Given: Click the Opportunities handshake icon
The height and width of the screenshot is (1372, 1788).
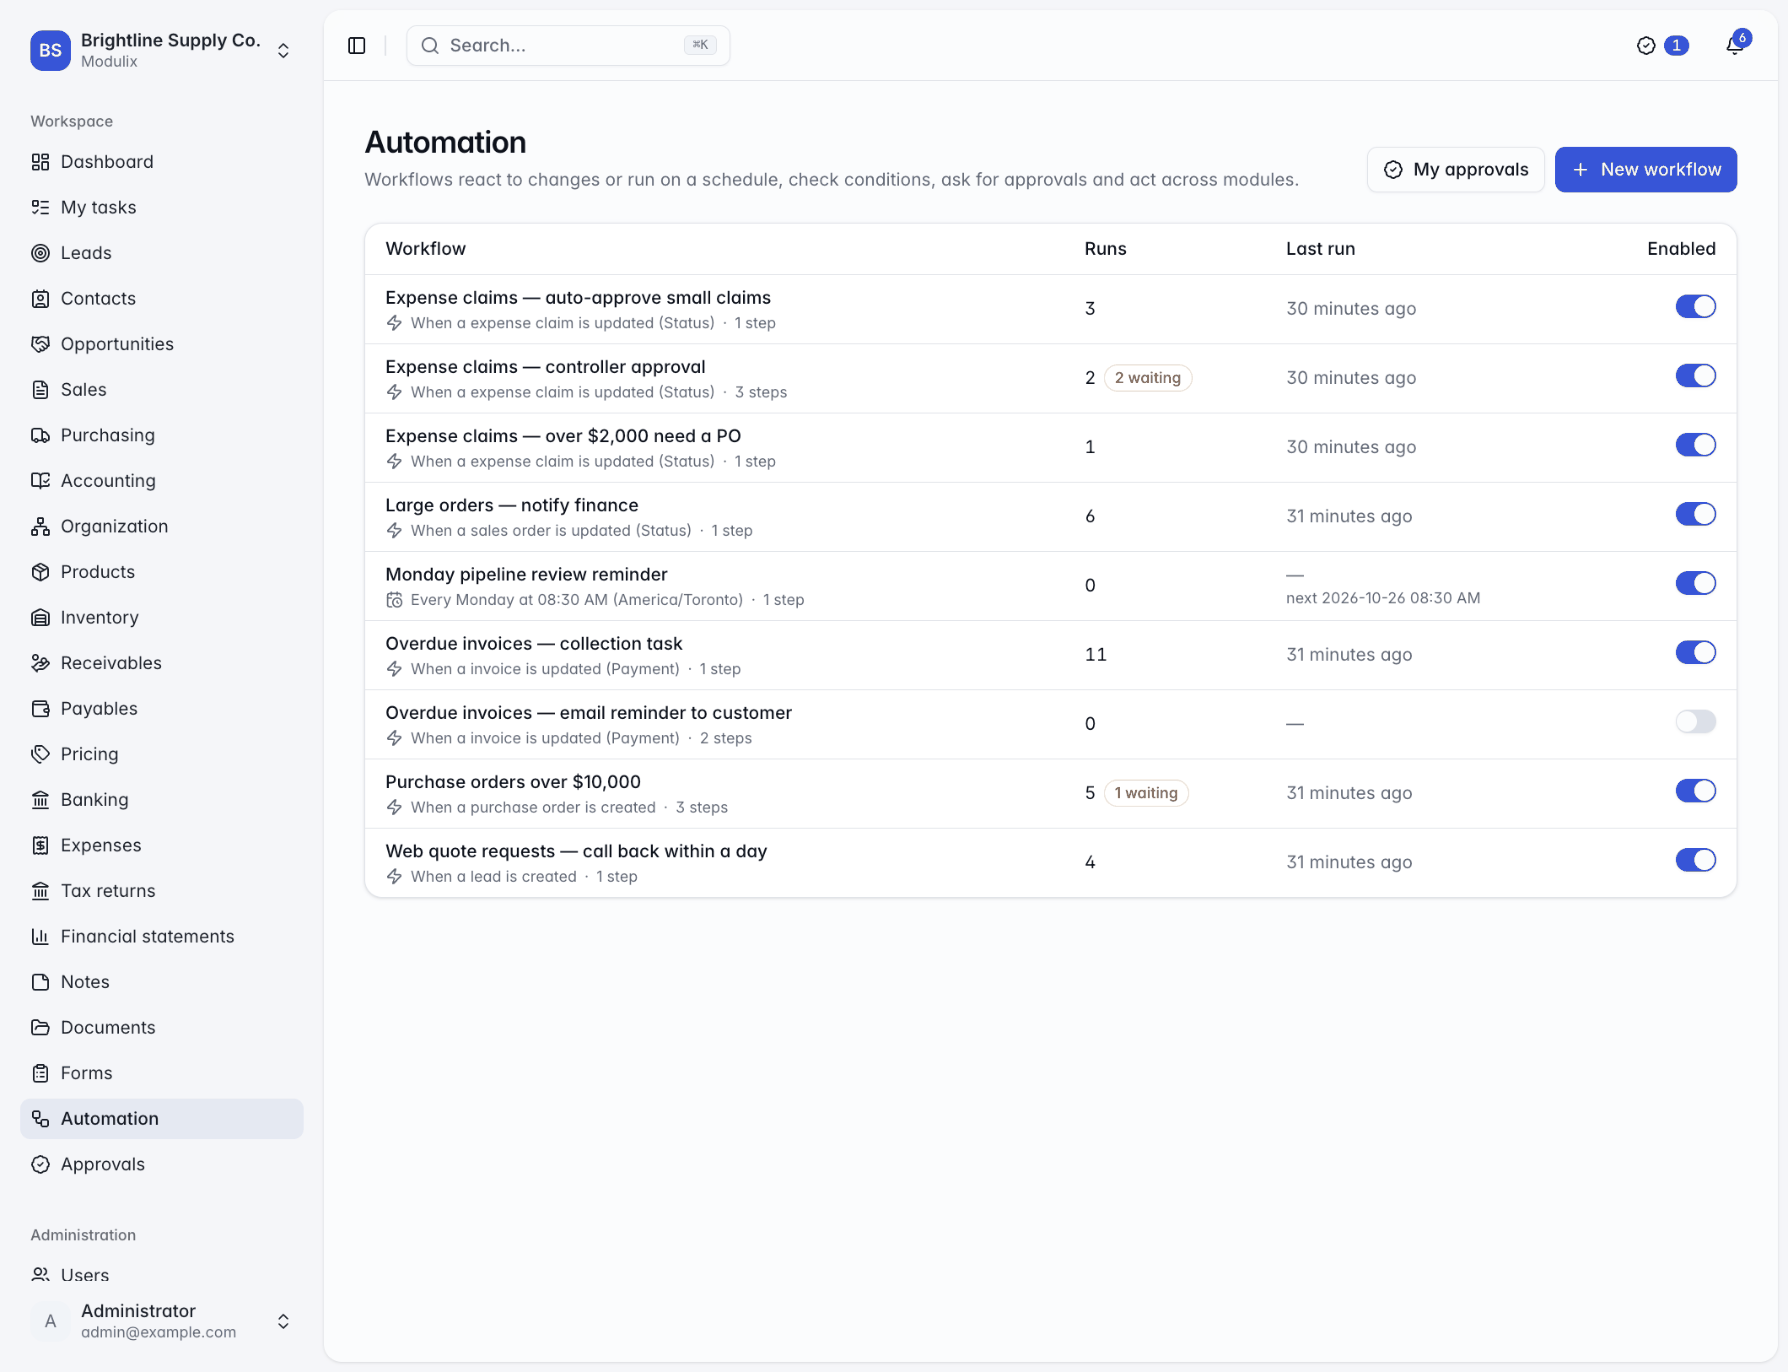Looking at the screenshot, I should pyautogui.click(x=40, y=344).
